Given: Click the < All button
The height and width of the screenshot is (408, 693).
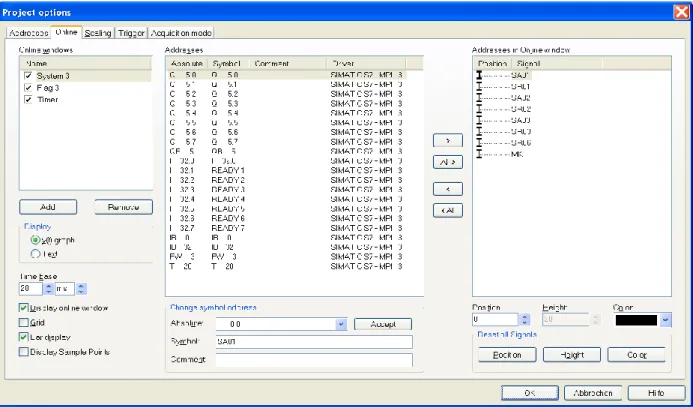Looking at the screenshot, I should click(x=448, y=210).
